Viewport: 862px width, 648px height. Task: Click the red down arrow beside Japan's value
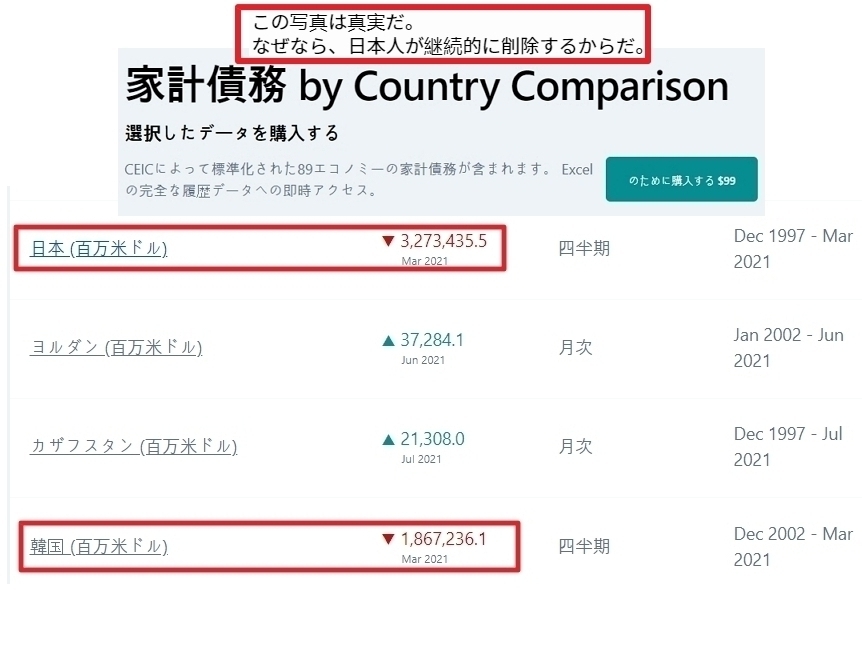pos(388,241)
